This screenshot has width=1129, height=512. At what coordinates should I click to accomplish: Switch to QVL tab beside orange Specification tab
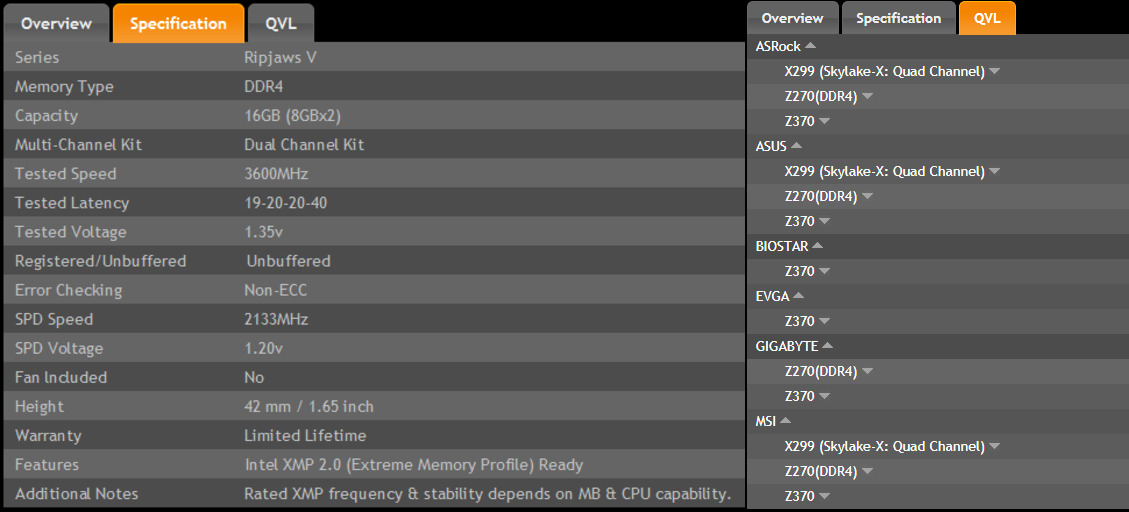[280, 24]
